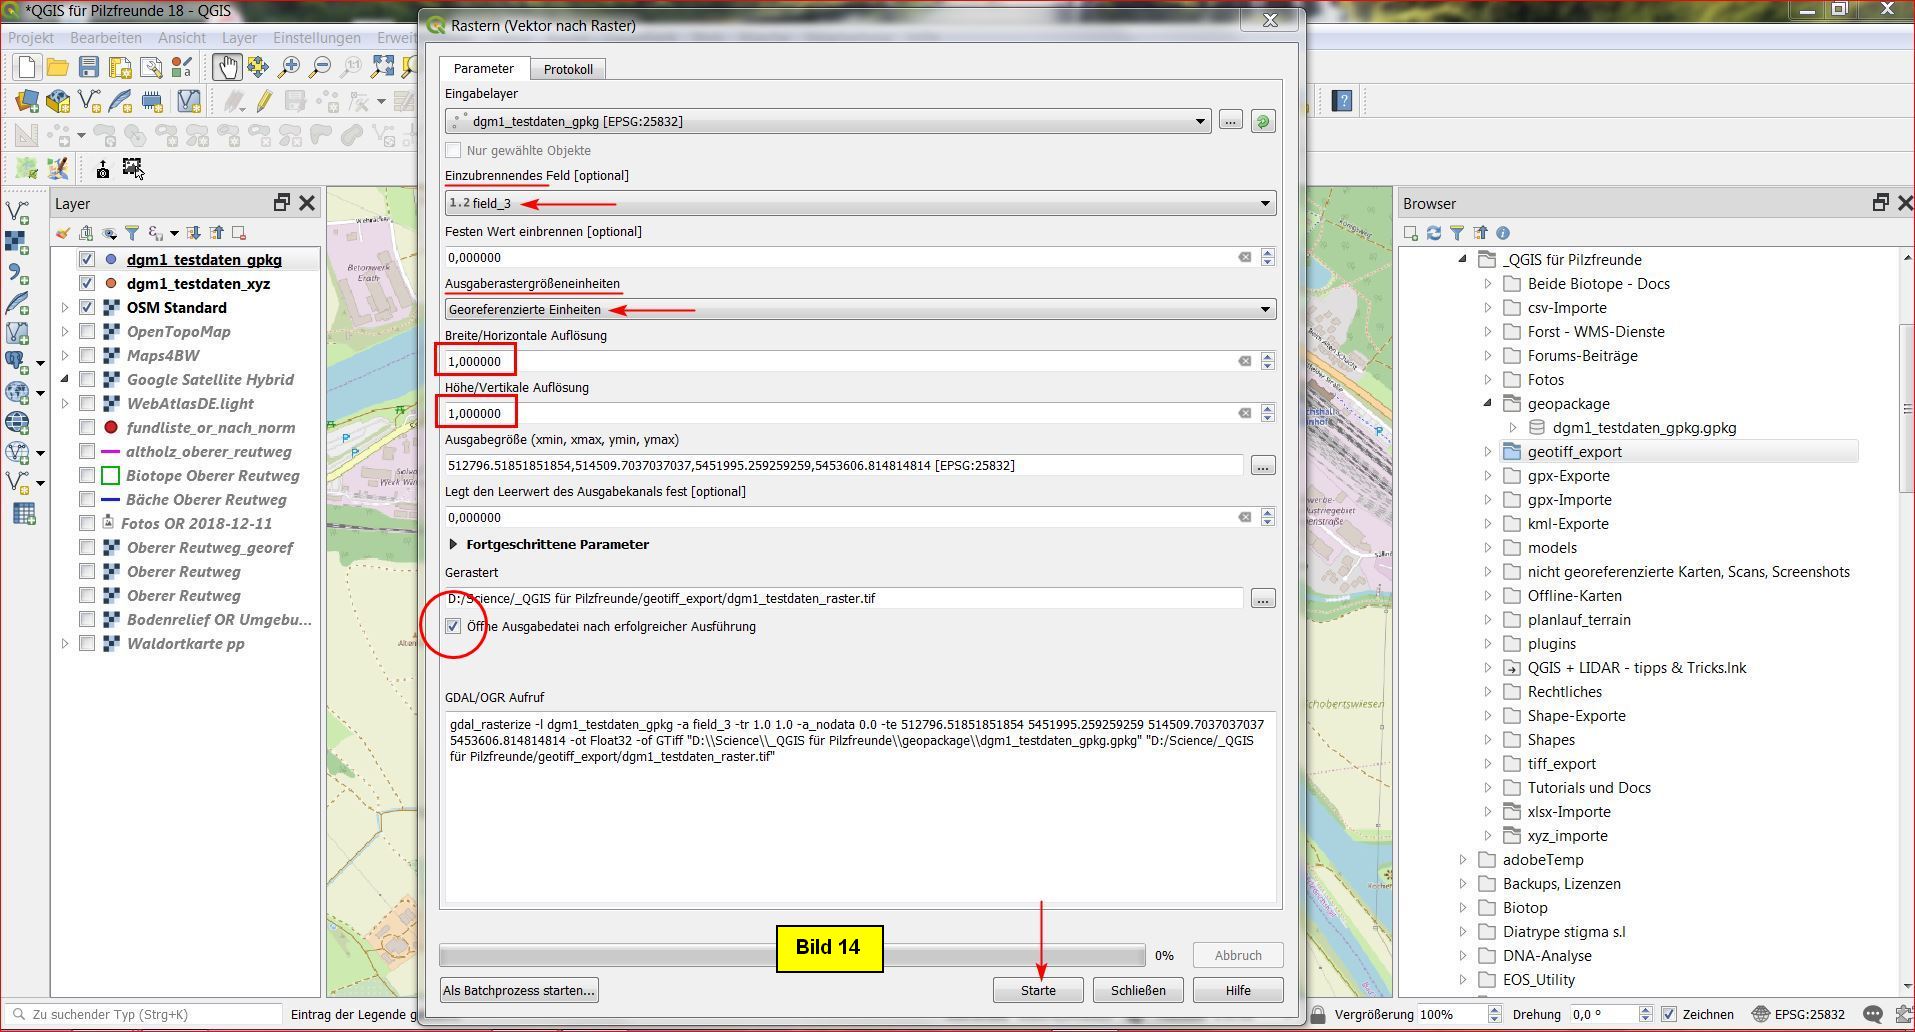Expand 'Fortgeschrittene Parameter' section

tap(454, 545)
